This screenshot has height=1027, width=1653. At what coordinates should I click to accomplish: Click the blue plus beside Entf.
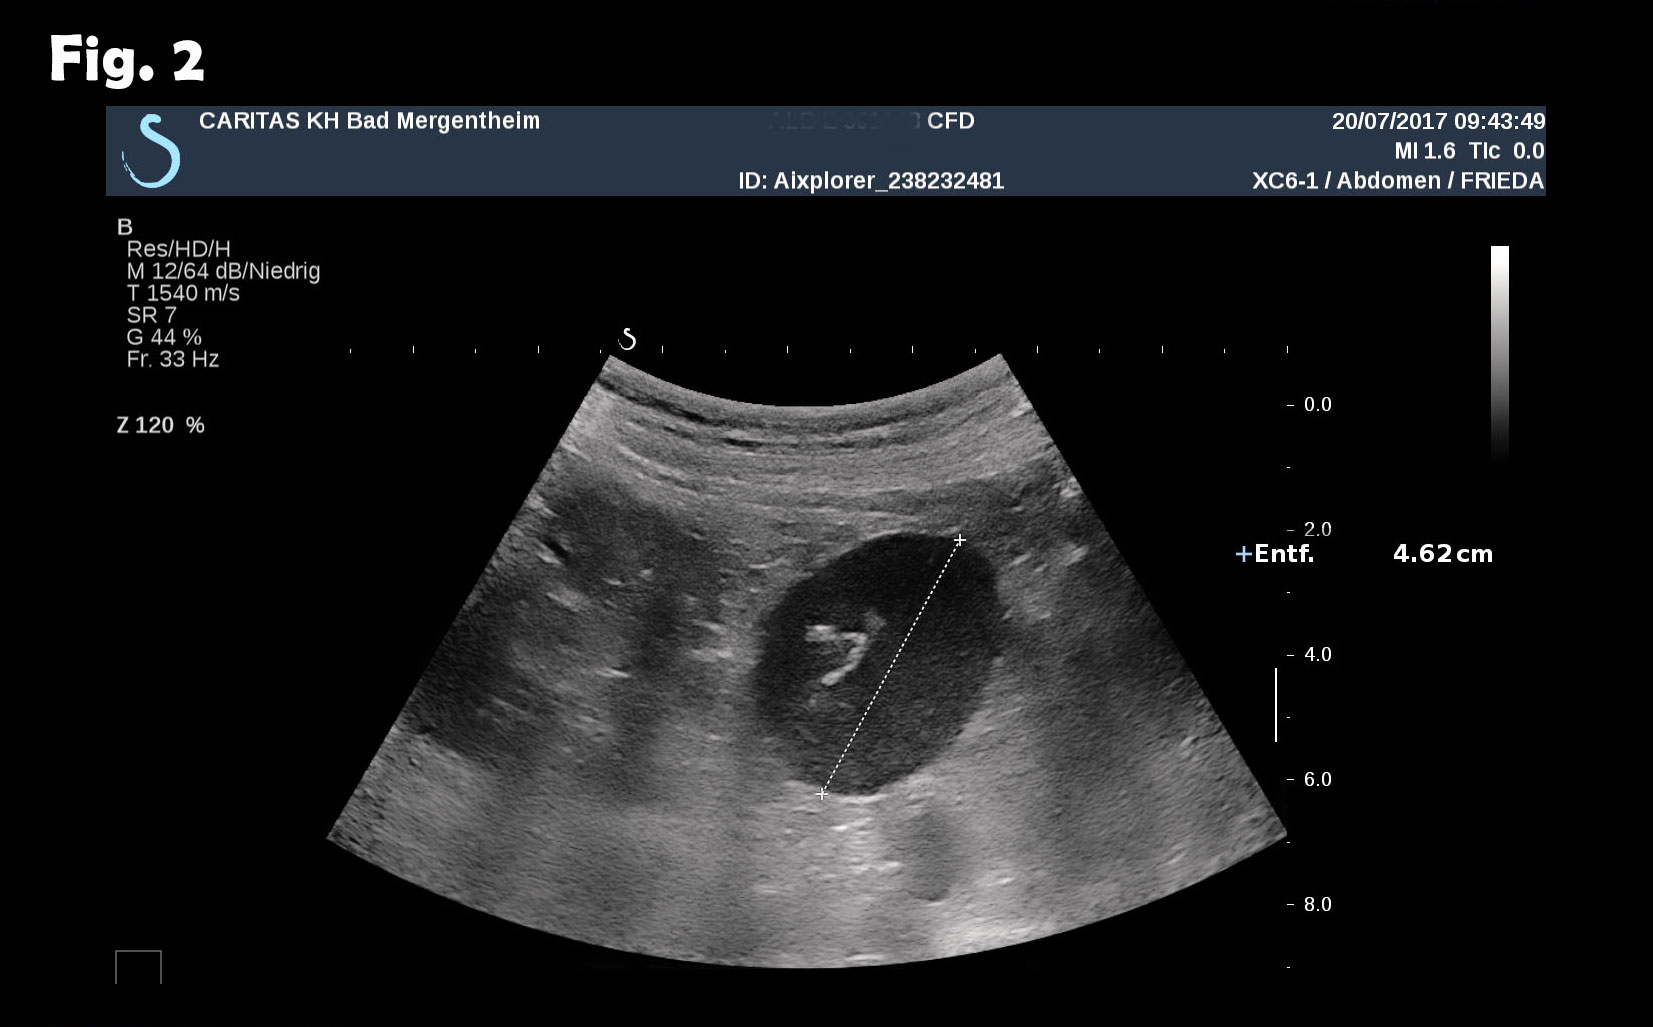point(1243,554)
